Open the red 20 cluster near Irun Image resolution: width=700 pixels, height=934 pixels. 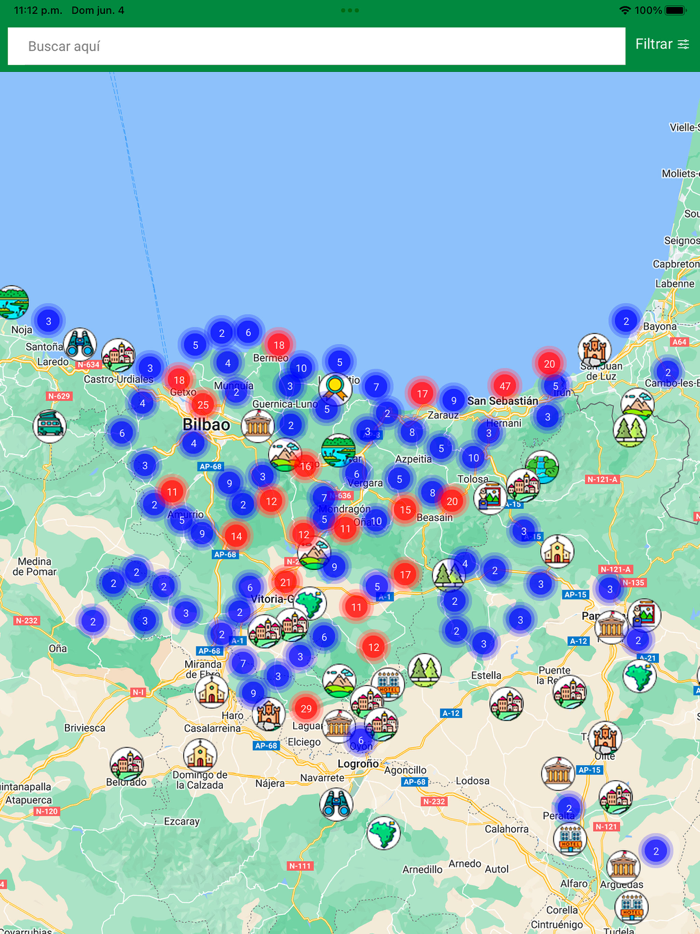click(549, 363)
